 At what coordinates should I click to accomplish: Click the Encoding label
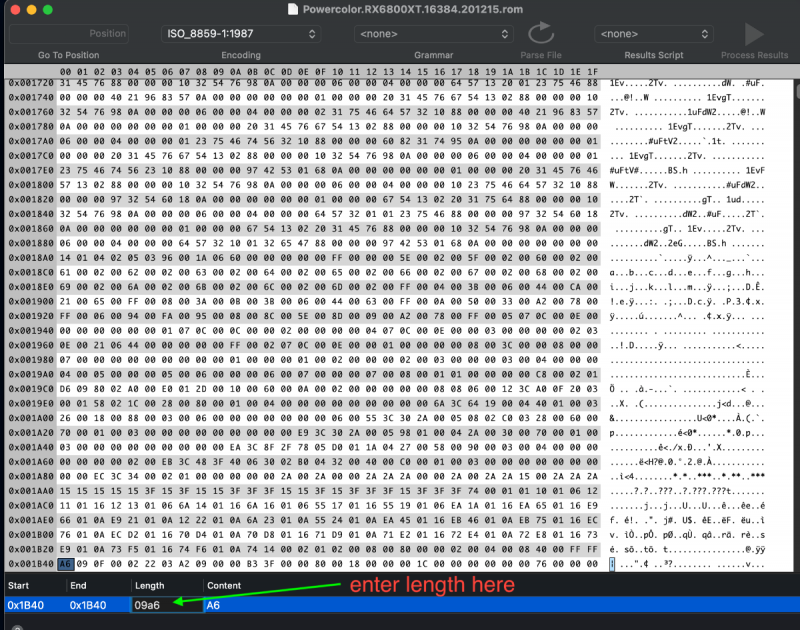click(241, 55)
